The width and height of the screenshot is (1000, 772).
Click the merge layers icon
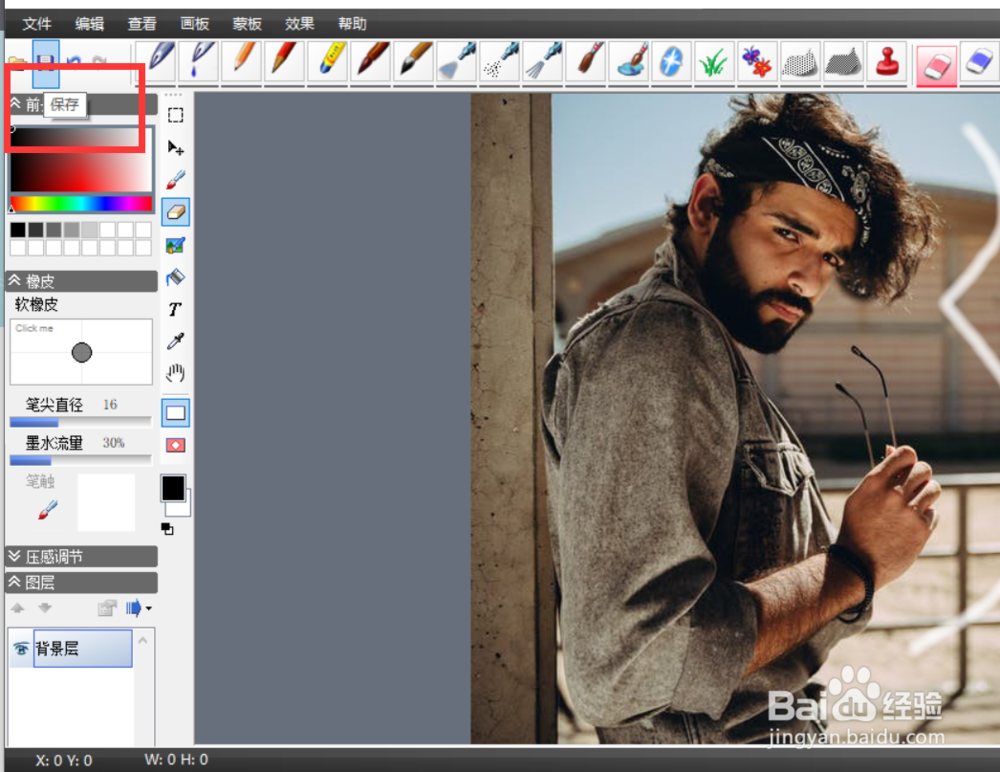click(x=107, y=608)
